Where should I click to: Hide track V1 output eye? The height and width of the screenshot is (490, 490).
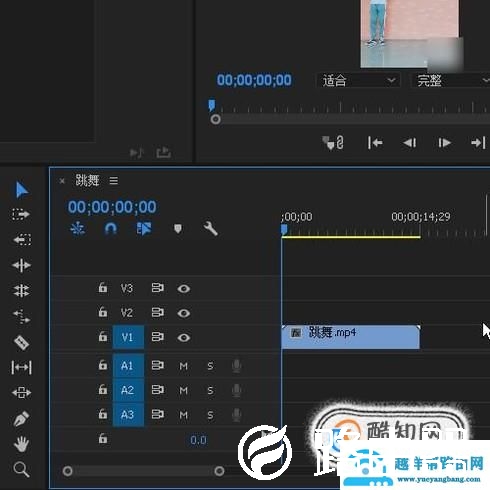tap(184, 338)
